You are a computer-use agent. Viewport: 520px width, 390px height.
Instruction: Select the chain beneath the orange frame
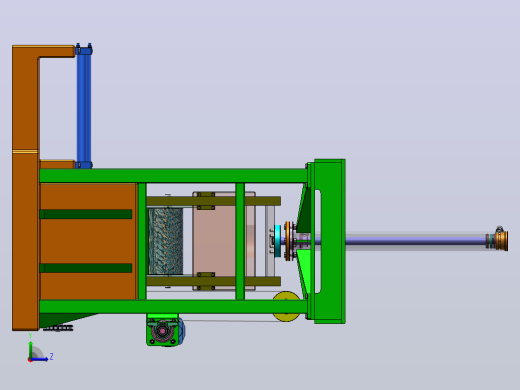click(58, 328)
